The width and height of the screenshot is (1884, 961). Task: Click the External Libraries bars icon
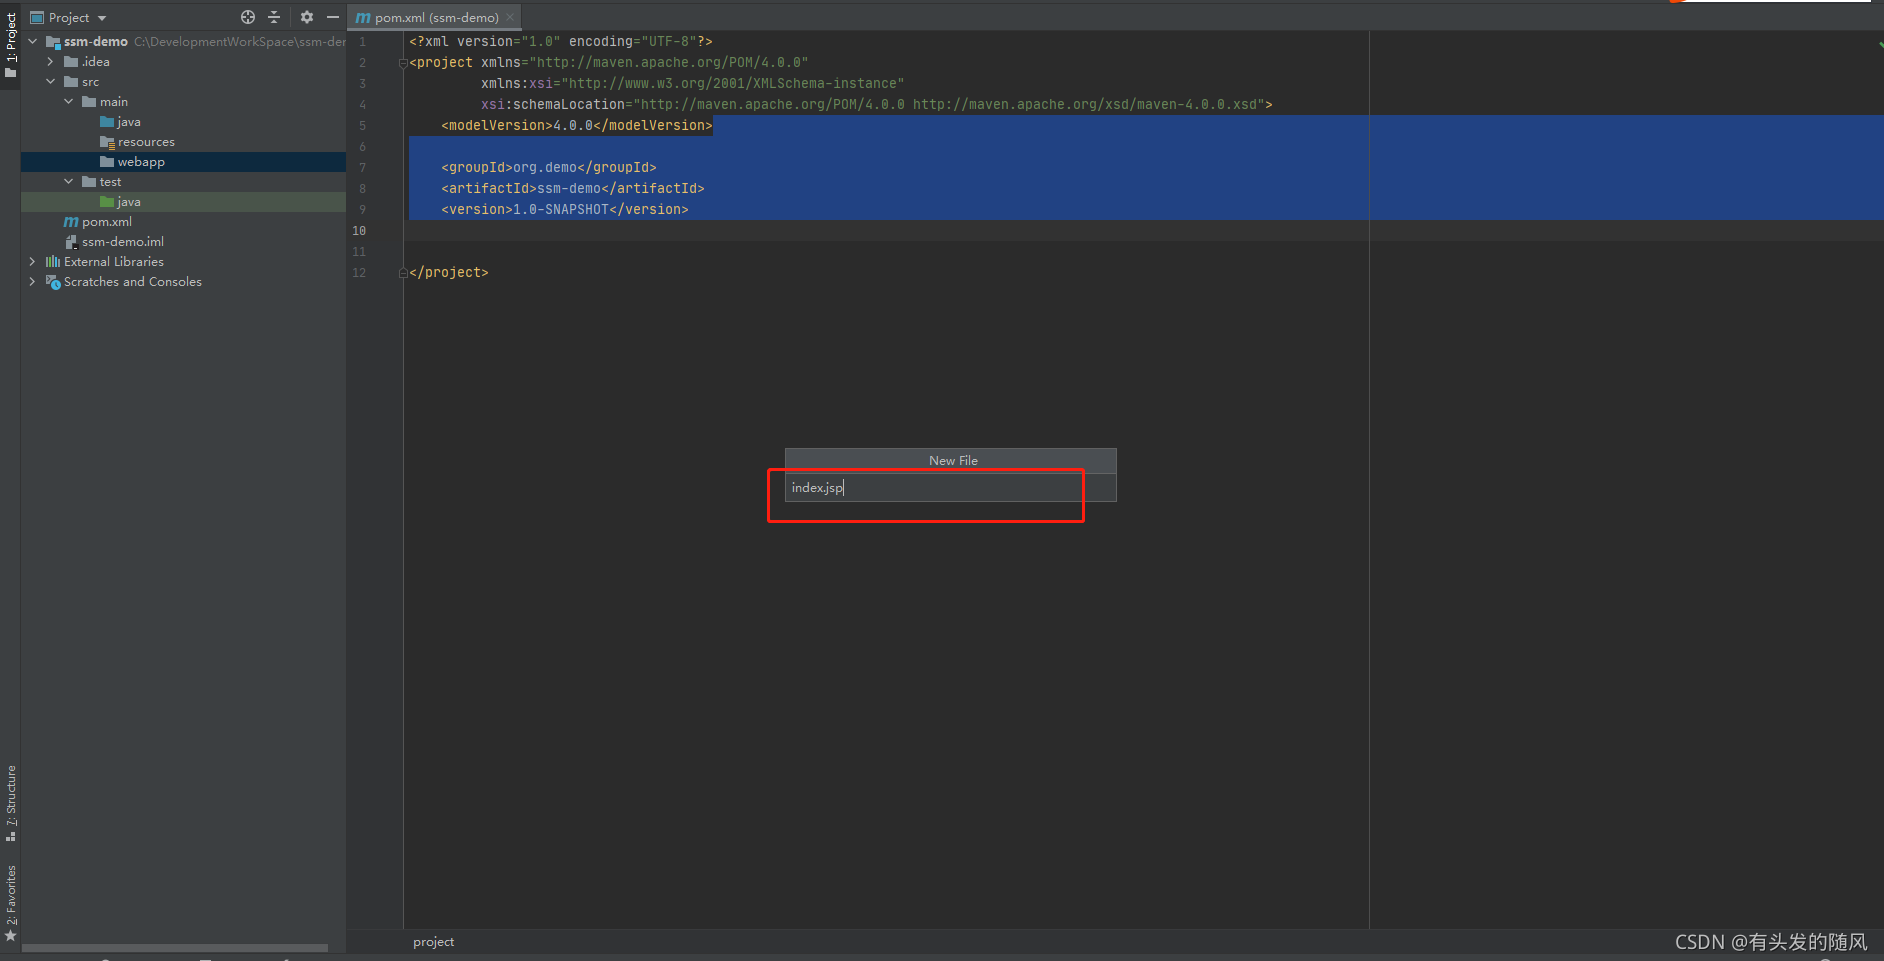click(x=53, y=261)
